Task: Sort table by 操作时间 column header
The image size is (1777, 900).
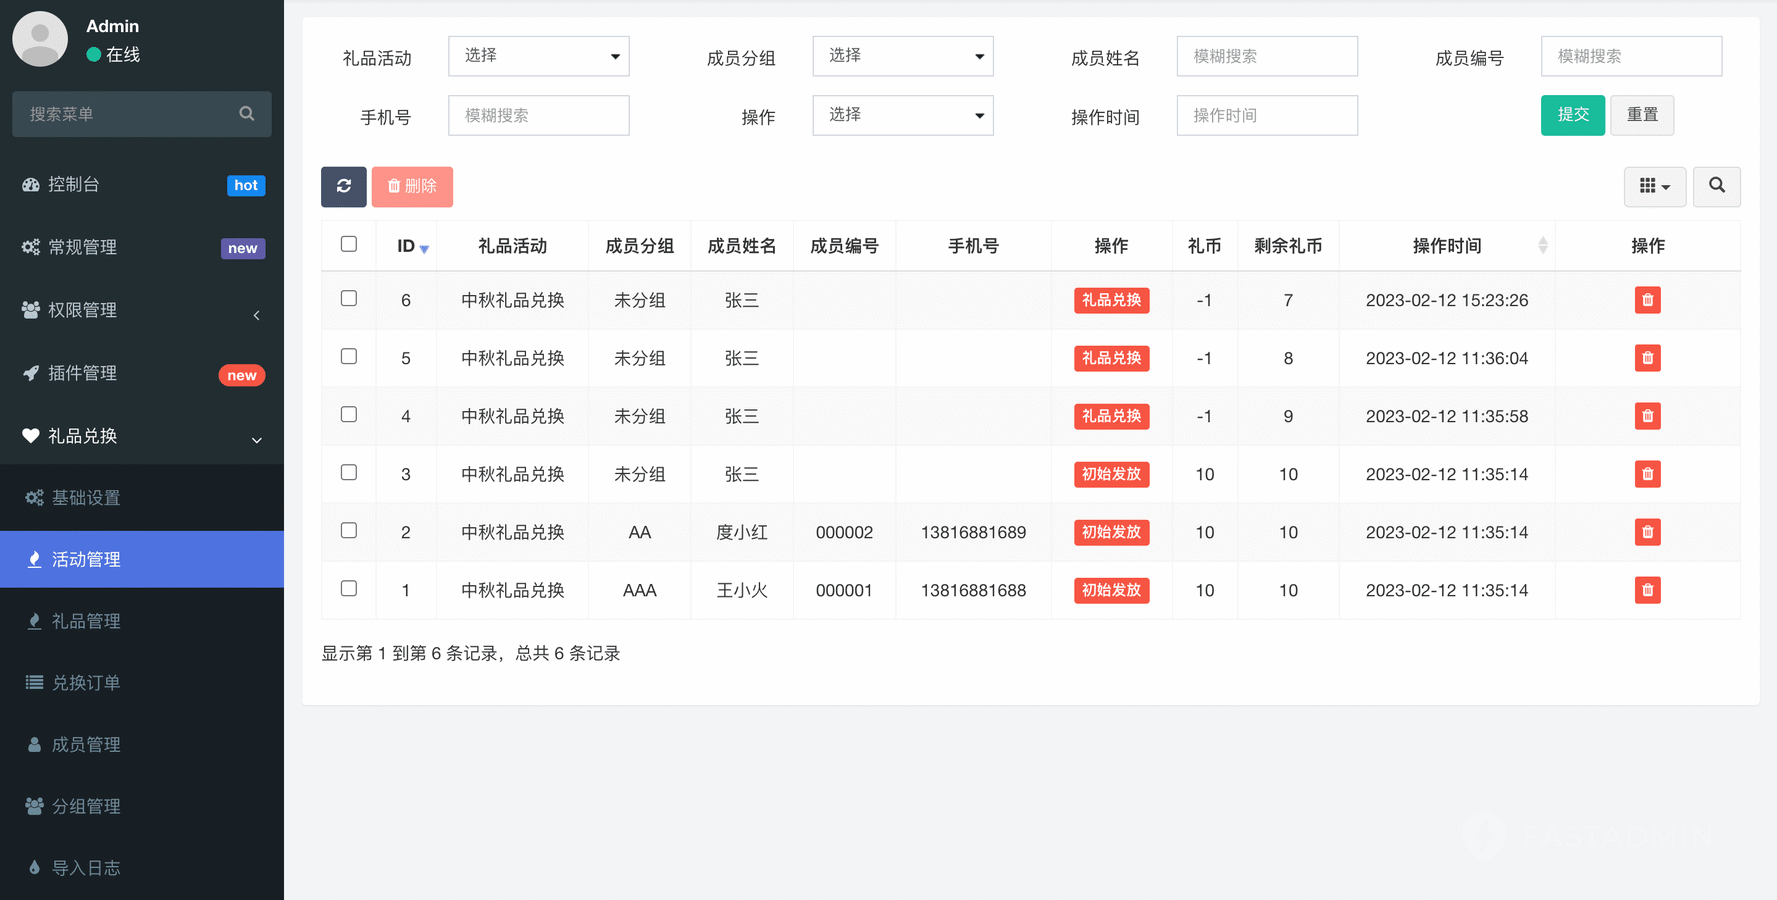Action: click(x=1447, y=246)
